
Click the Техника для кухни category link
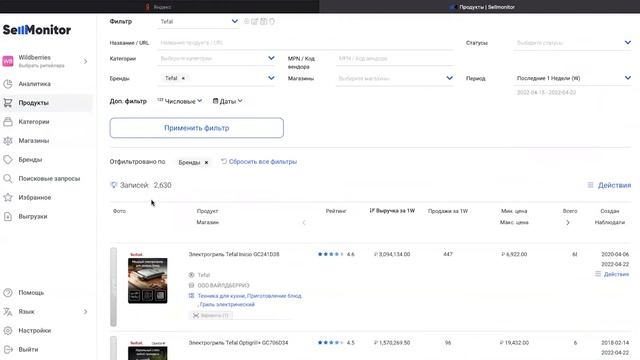(x=221, y=296)
